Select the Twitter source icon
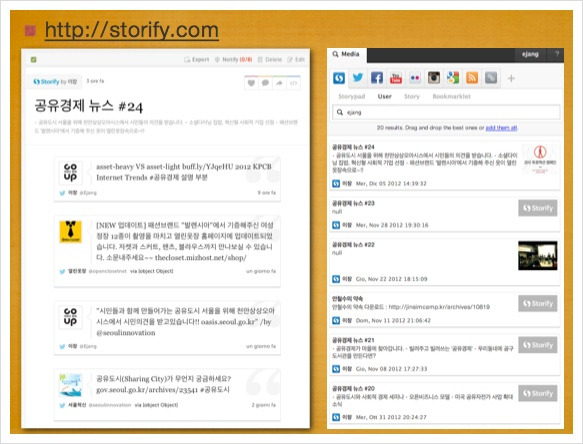Screen dimensions: 583x444 coord(358,78)
